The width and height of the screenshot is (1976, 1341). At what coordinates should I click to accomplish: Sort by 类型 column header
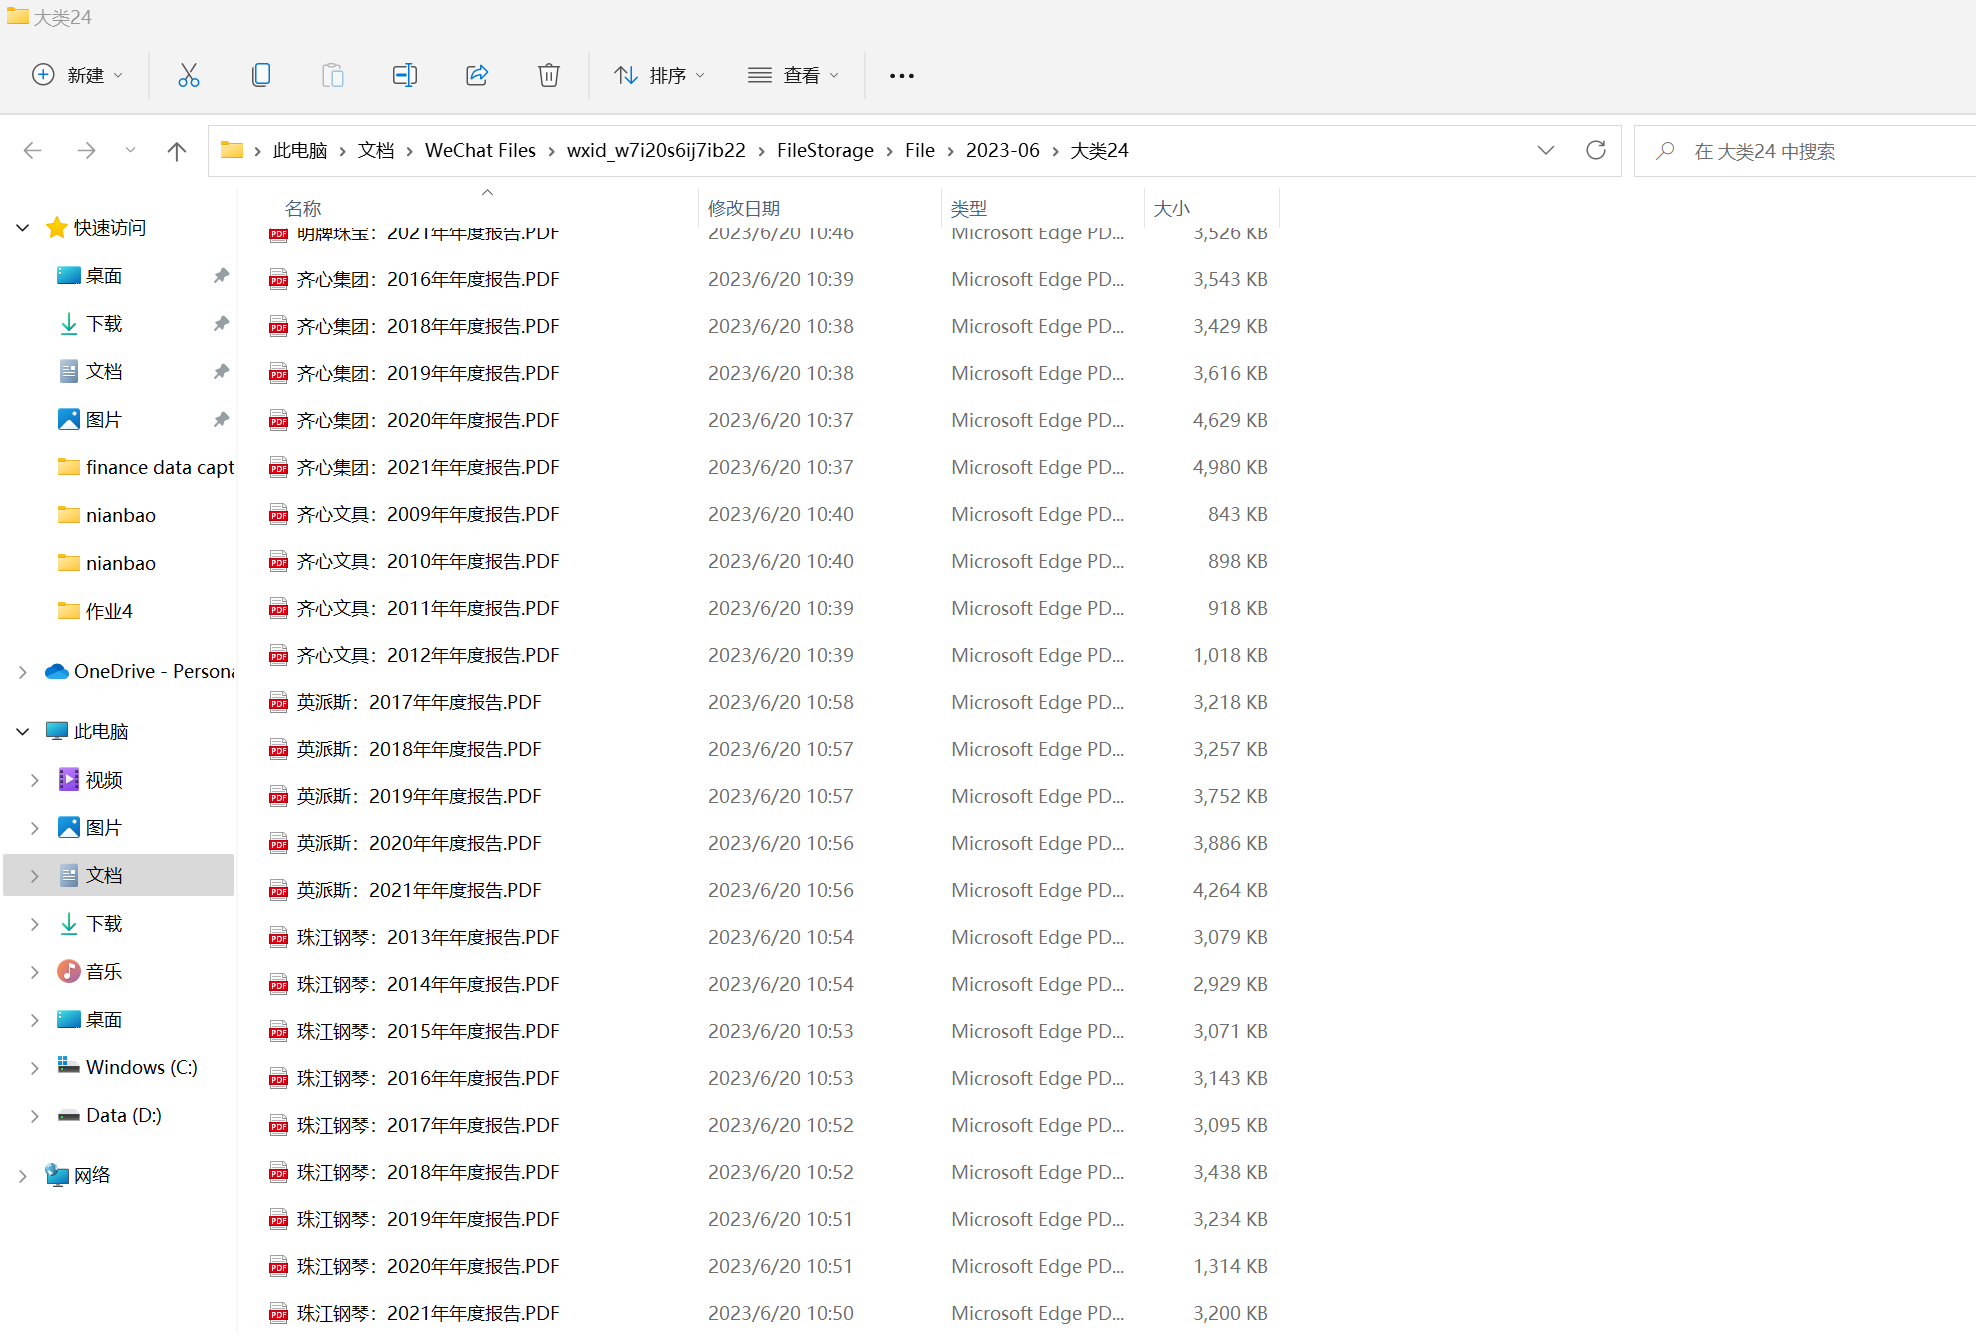pos(969,208)
